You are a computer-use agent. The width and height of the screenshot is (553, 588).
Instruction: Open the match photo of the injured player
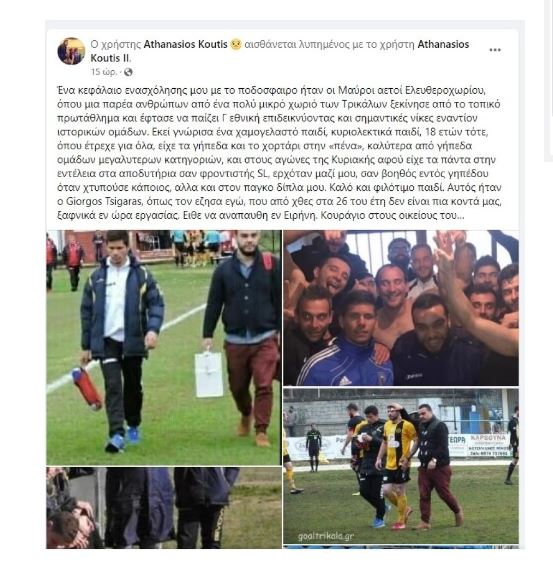click(x=401, y=466)
